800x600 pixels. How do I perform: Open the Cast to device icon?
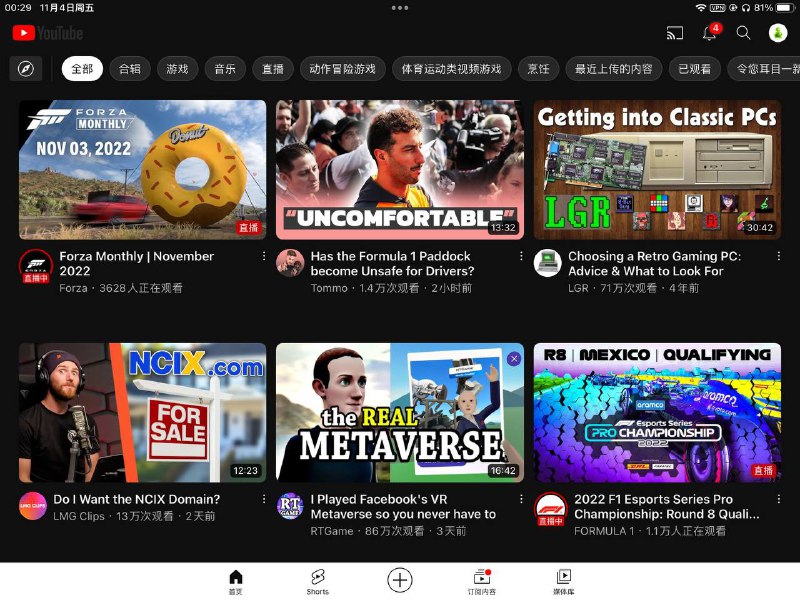pyautogui.click(x=674, y=34)
